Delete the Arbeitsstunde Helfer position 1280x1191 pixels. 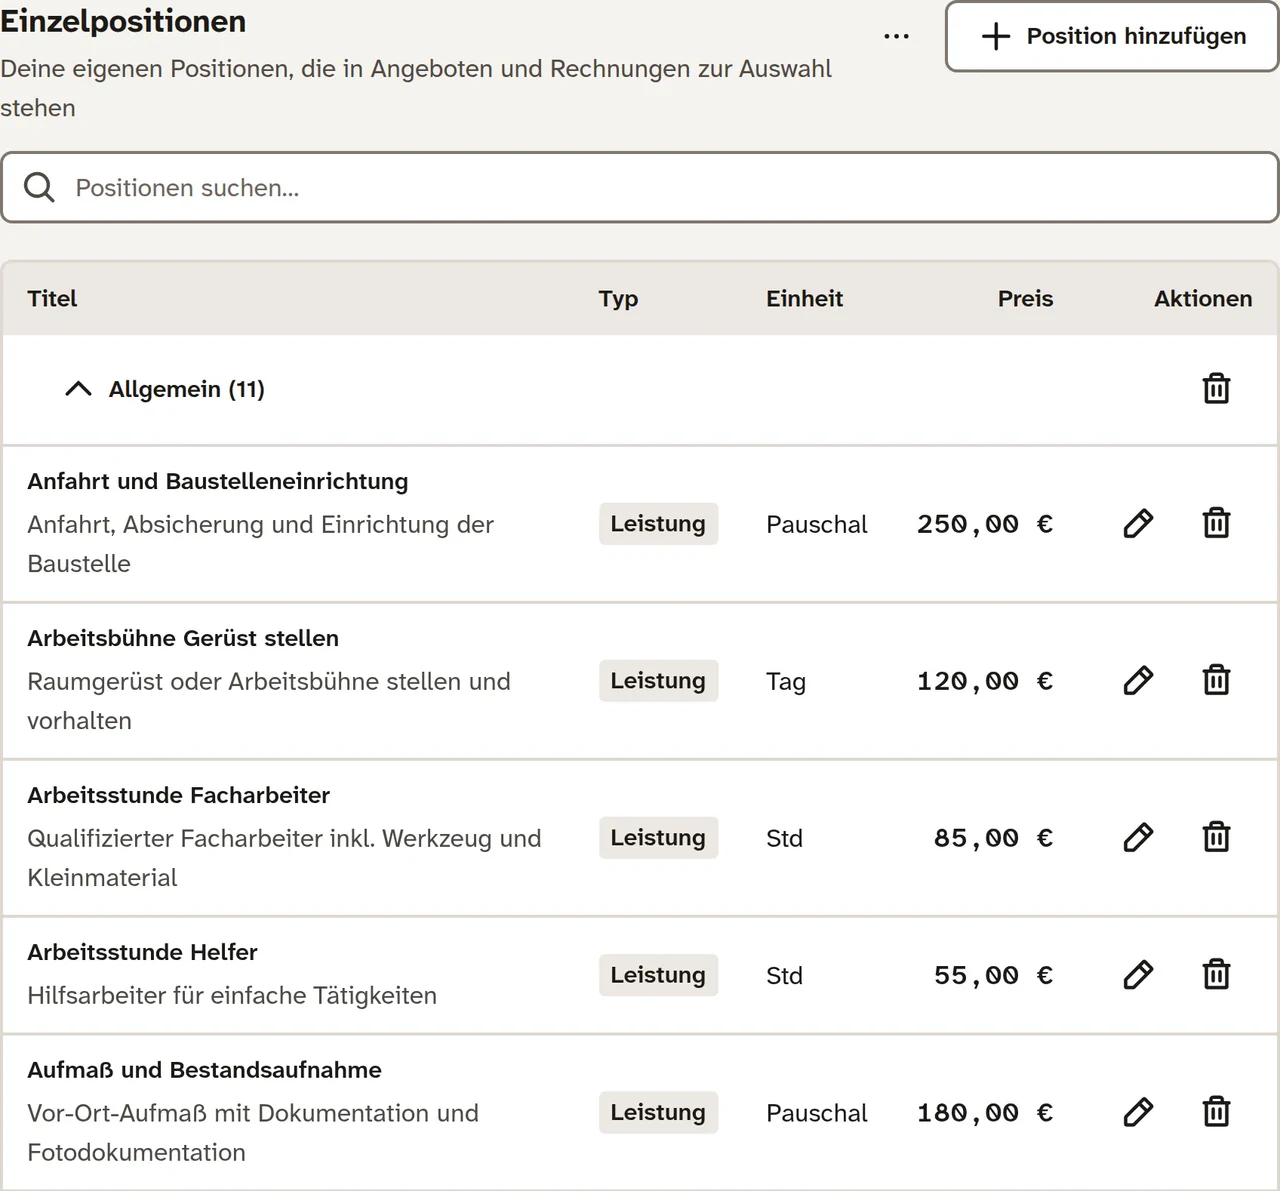[1216, 975]
